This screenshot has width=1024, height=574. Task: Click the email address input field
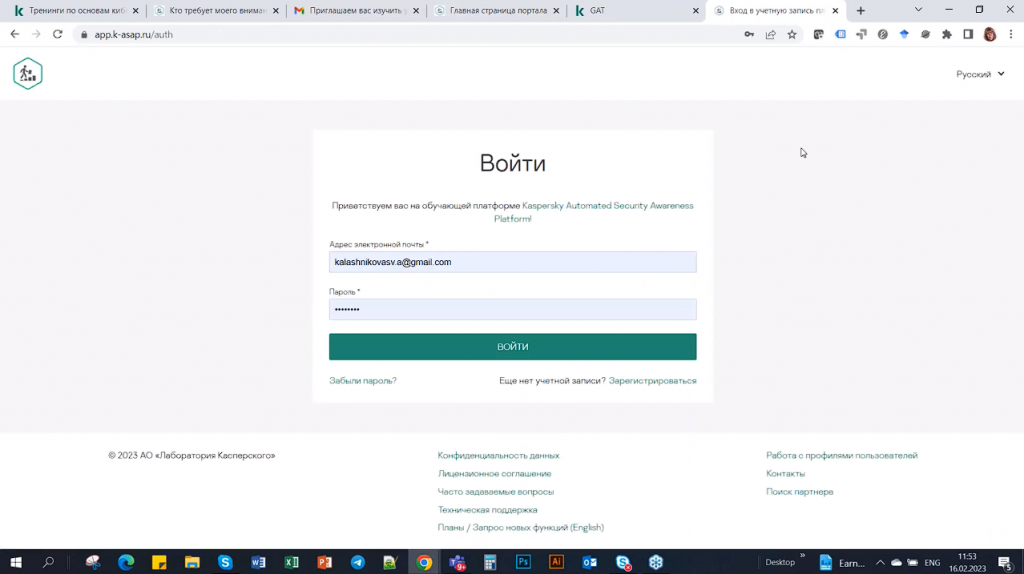513,262
